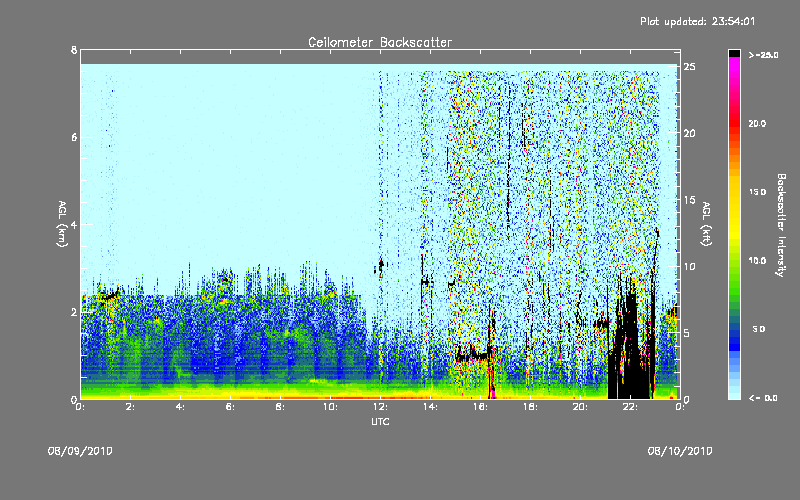The height and width of the screenshot is (500, 800).
Task: Click the '20:' hour tick on time axis
Action: pyautogui.click(x=581, y=407)
